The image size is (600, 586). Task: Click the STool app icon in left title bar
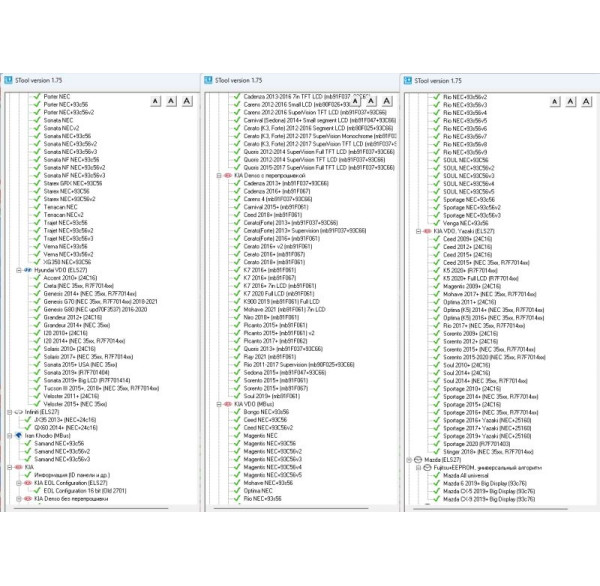click(x=7, y=79)
